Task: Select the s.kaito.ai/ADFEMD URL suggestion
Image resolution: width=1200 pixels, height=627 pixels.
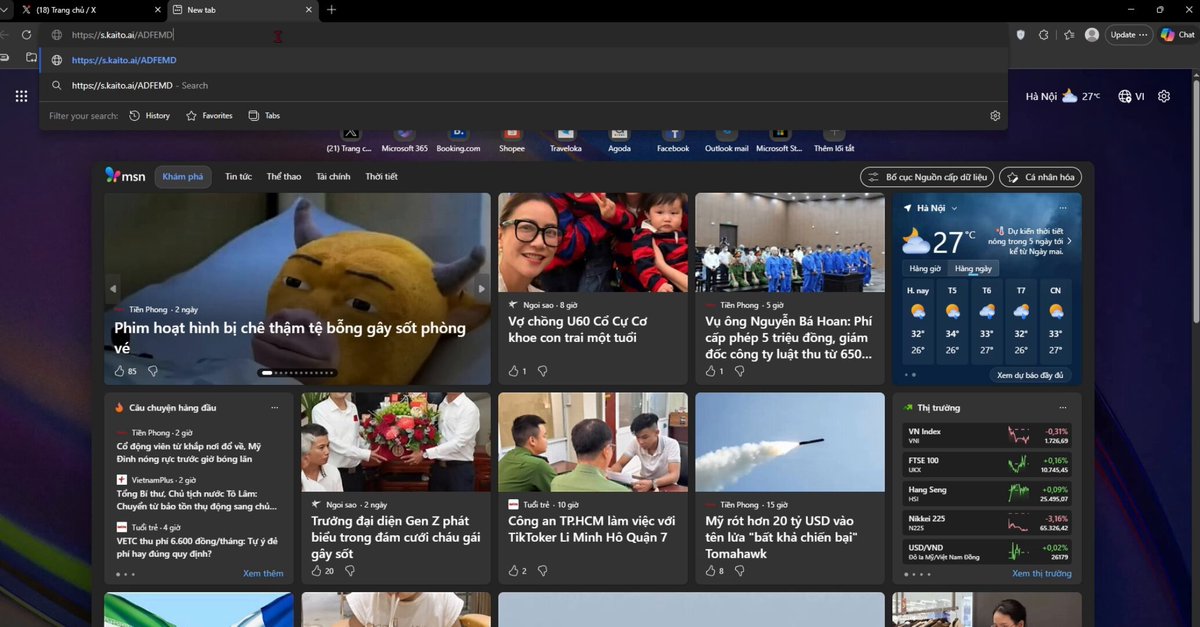Action: click(x=523, y=60)
